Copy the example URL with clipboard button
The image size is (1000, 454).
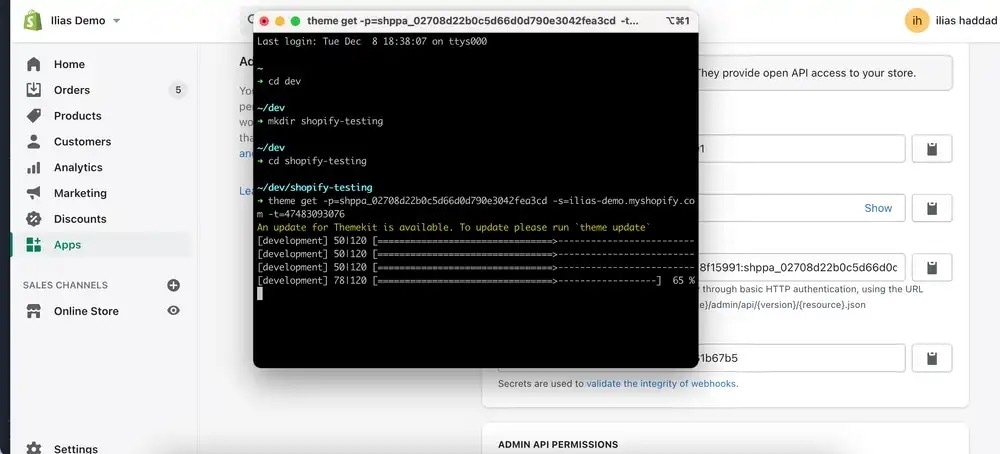pos(931,268)
